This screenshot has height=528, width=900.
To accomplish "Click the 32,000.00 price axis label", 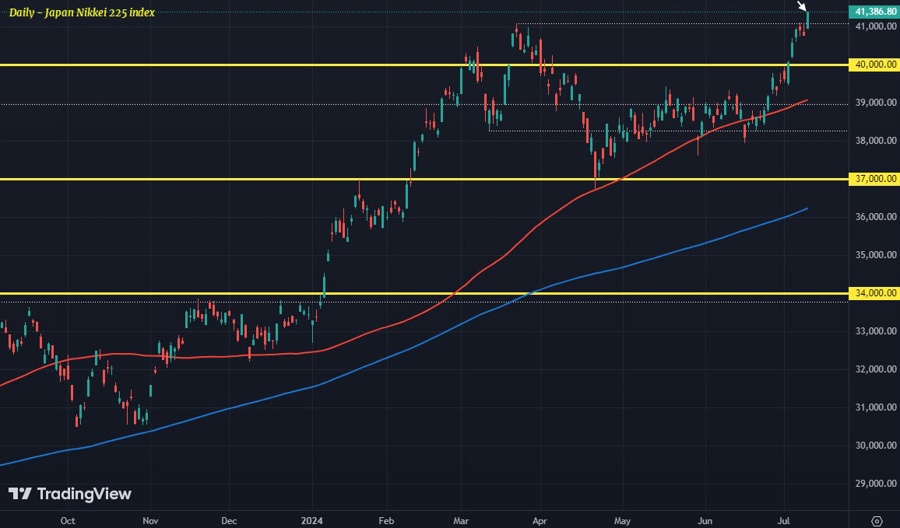I will 870,370.
